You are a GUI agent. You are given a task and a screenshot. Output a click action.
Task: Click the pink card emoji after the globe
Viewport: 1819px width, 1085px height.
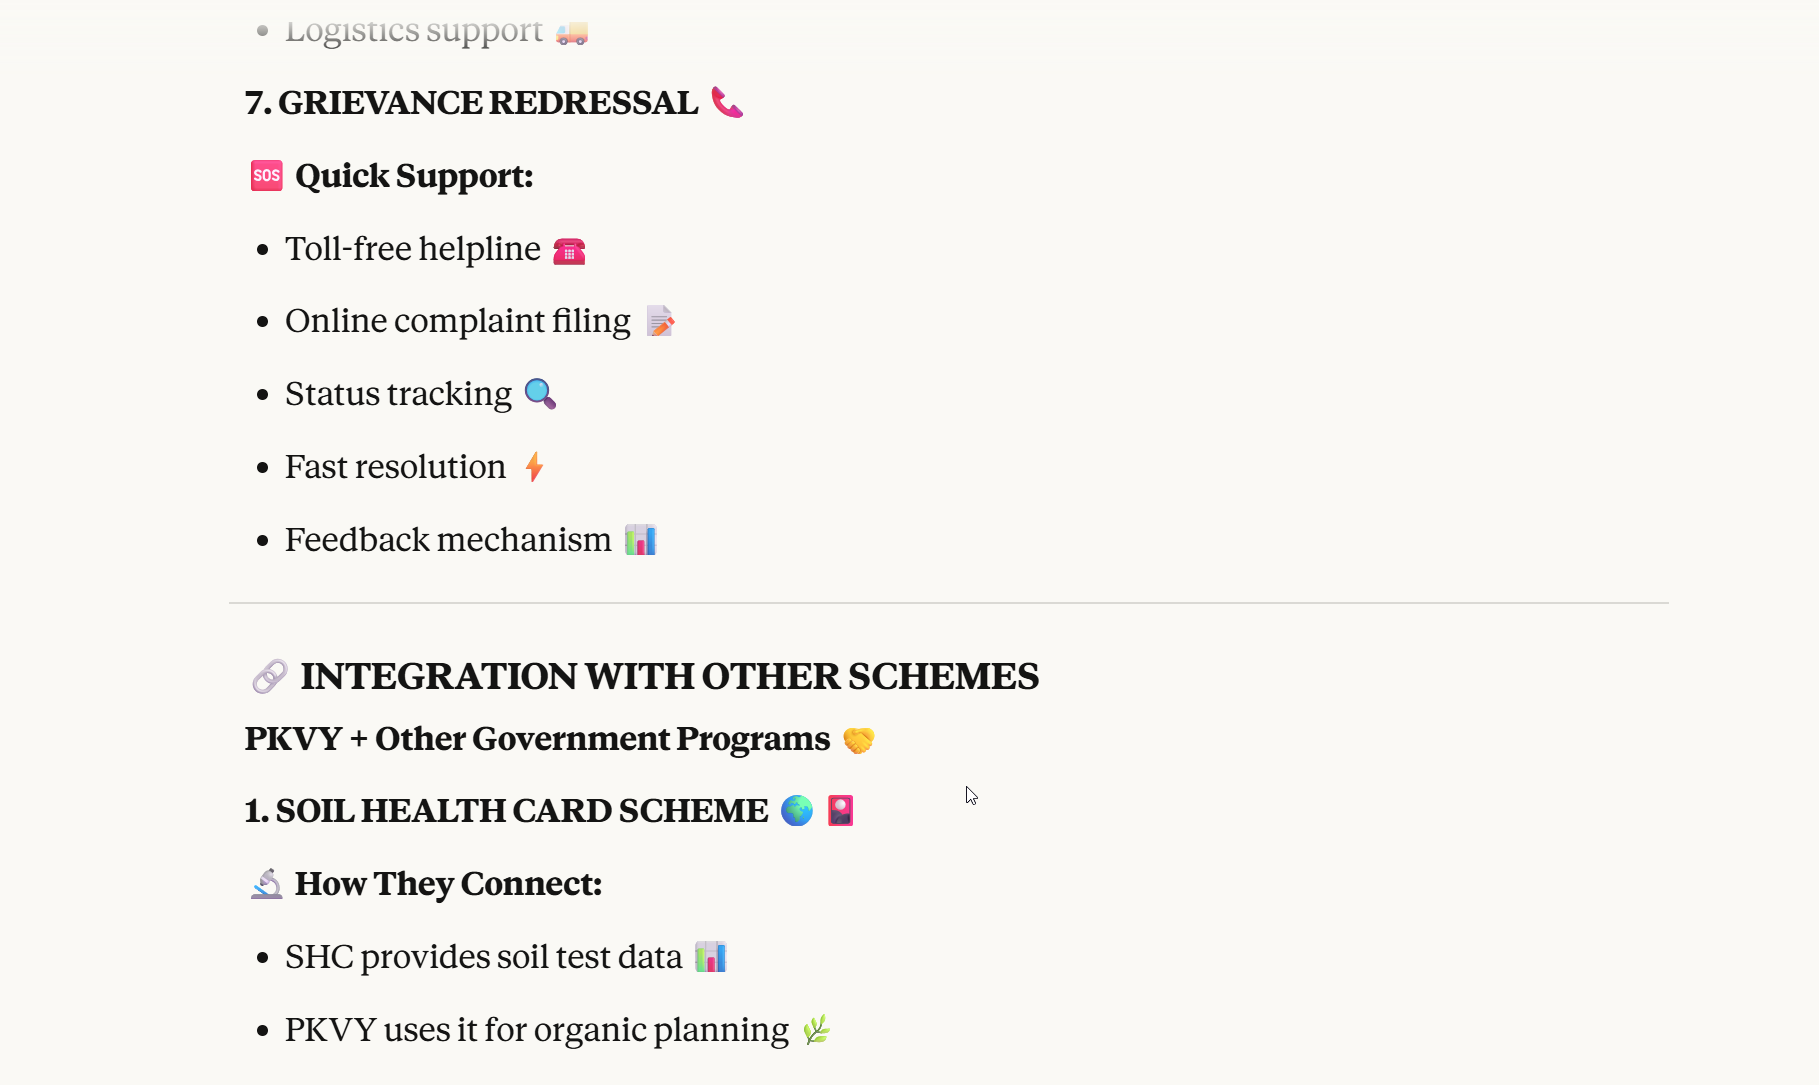tap(841, 810)
